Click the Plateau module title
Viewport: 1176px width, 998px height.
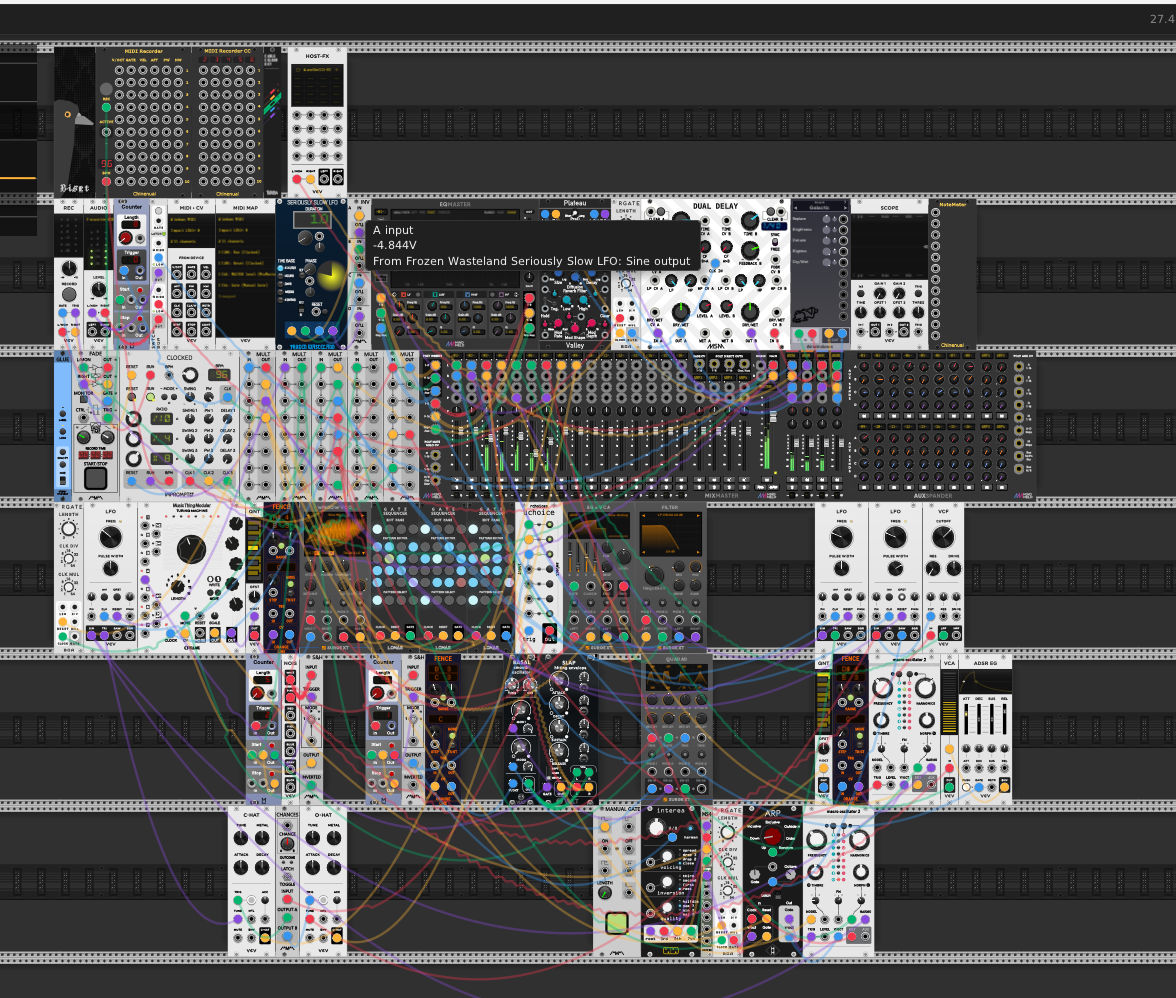pos(575,203)
